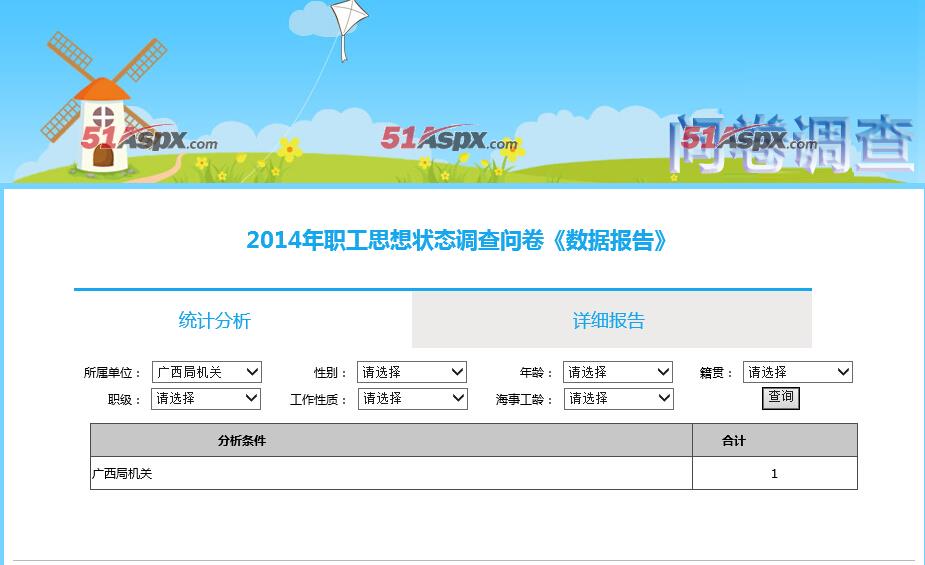Image resolution: width=925 pixels, height=565 pixels.
Task: Open the 详细报告 tab
Action: pos(609,320)
